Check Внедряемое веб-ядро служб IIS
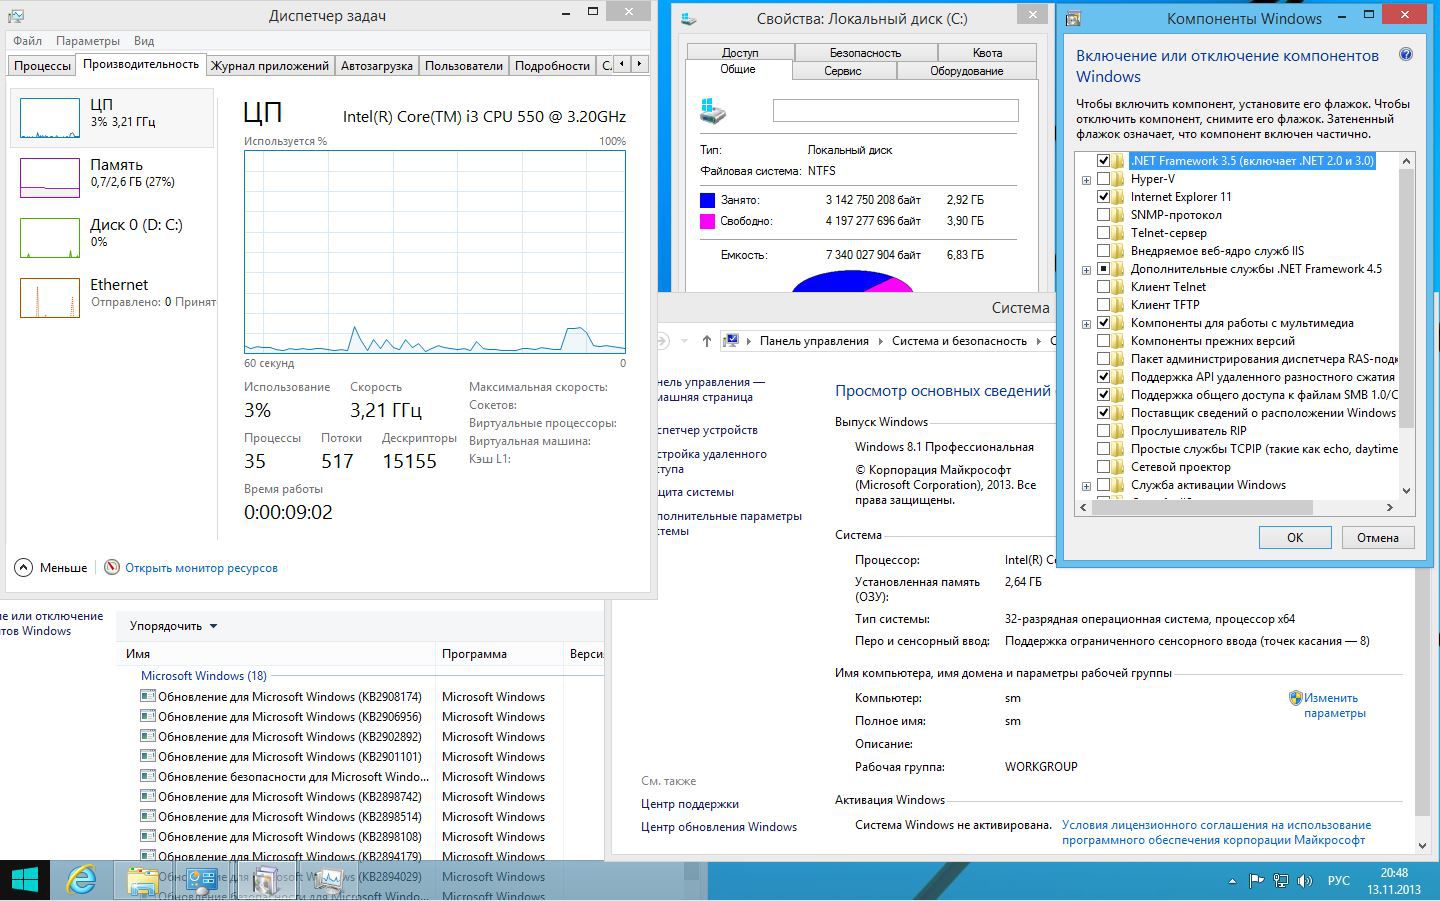1440x901 pixels. coord(1103,251)
